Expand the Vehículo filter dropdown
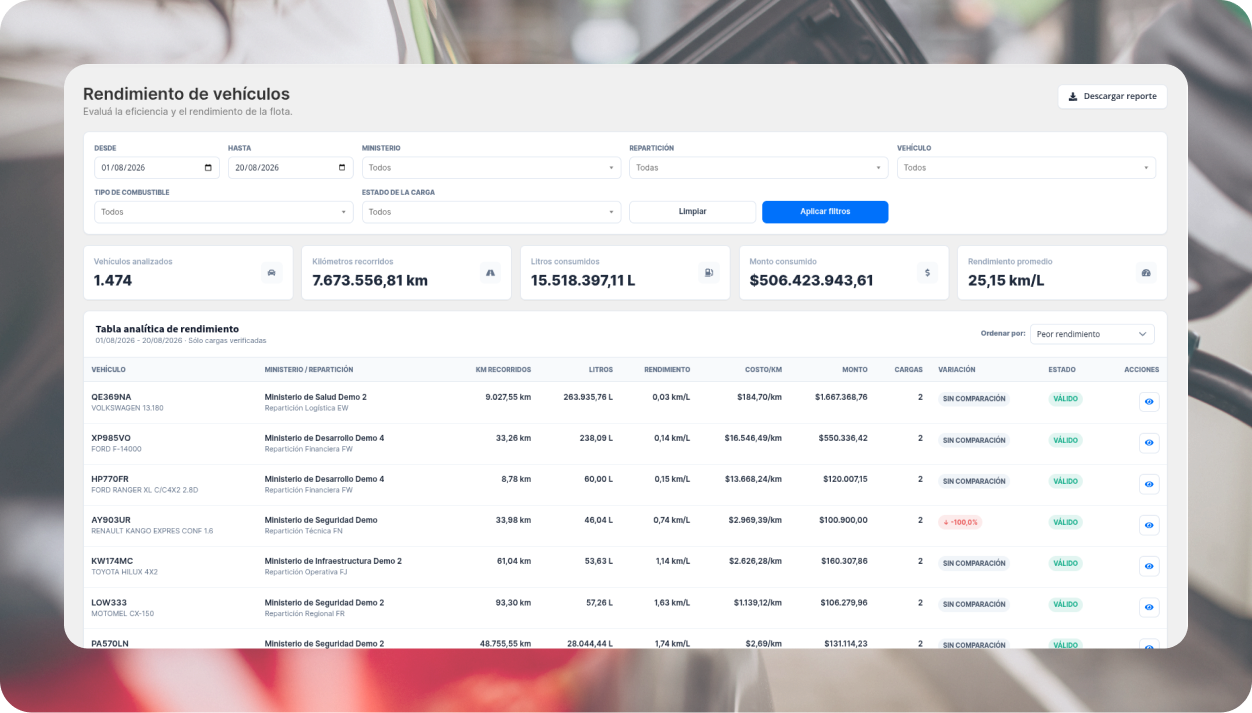This screenshot has height=713, width=1252. pyautogui.click(x=1026, y=168)
